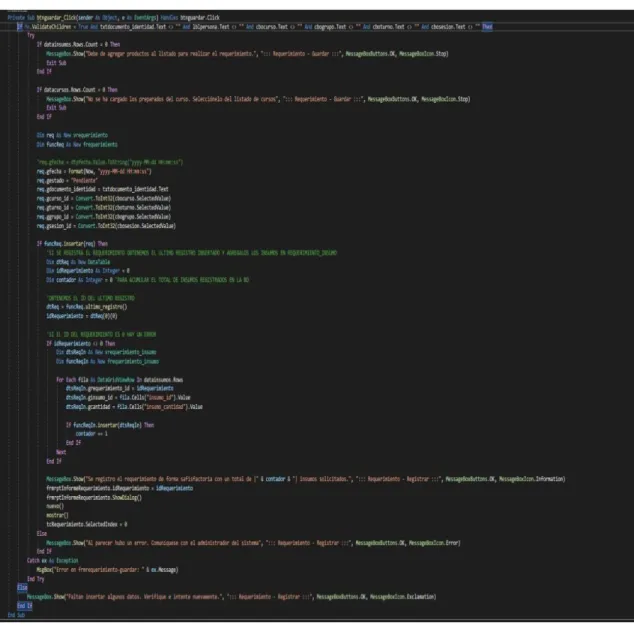
Task: Click 'contador += 1' line
Action: [x=92, y=434]
